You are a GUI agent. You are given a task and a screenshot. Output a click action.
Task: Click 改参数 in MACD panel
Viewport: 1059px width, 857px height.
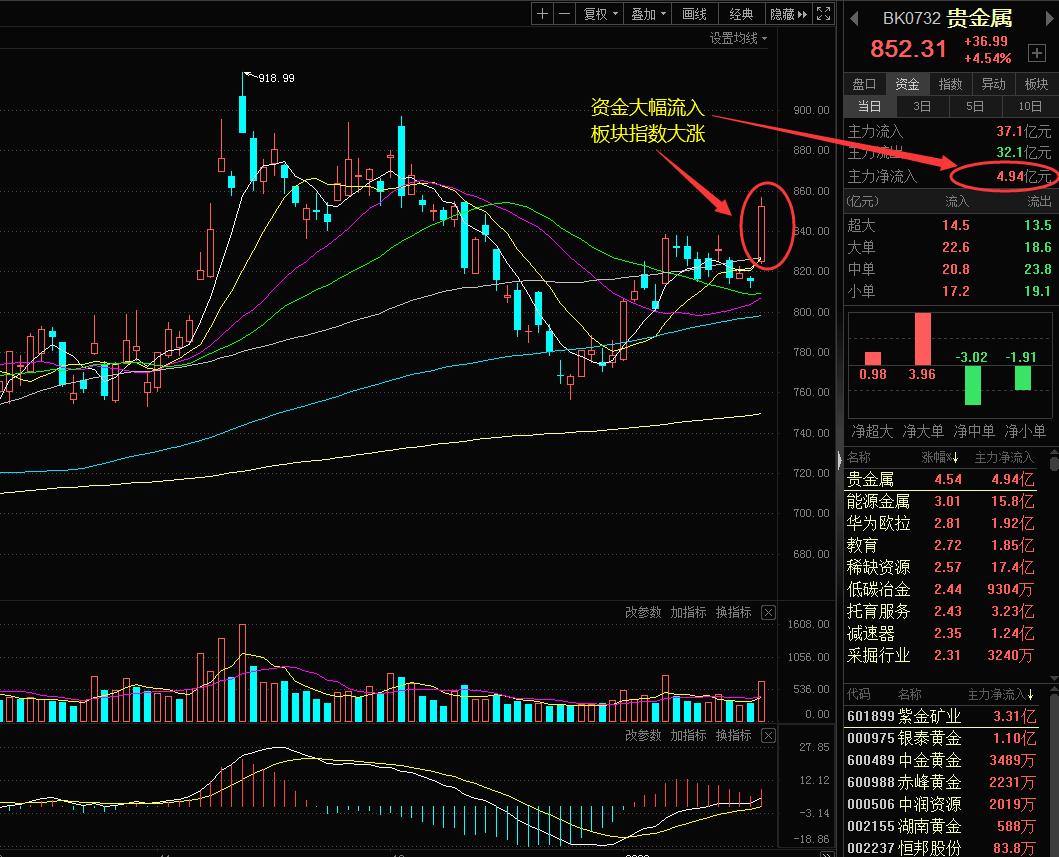click(x=642, y=735)
